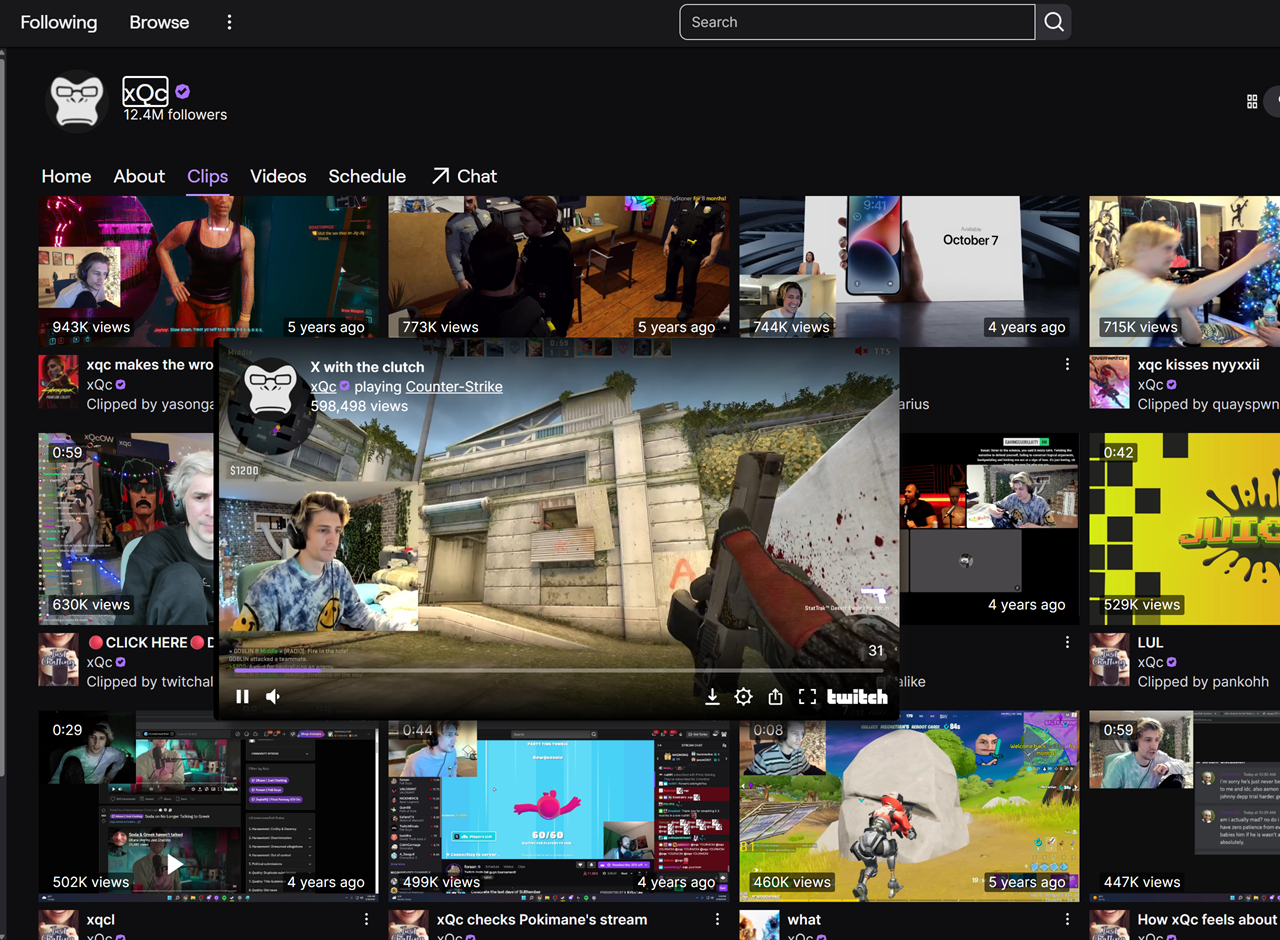Click Just Chatting icon beside xqcl clip
The width and height of the screenshot is (1280, 940).
click(x=58, y=925)
